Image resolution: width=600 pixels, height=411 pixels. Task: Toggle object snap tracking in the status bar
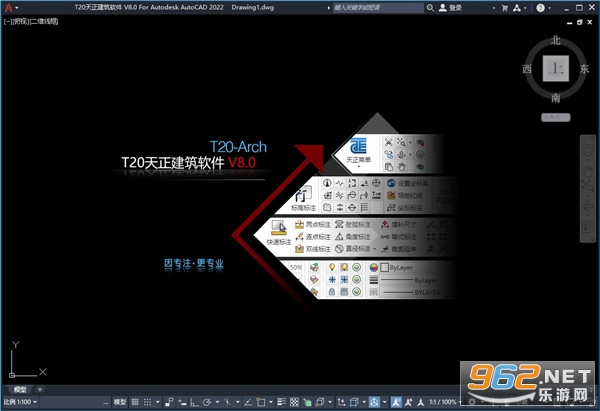coord(248,402)
